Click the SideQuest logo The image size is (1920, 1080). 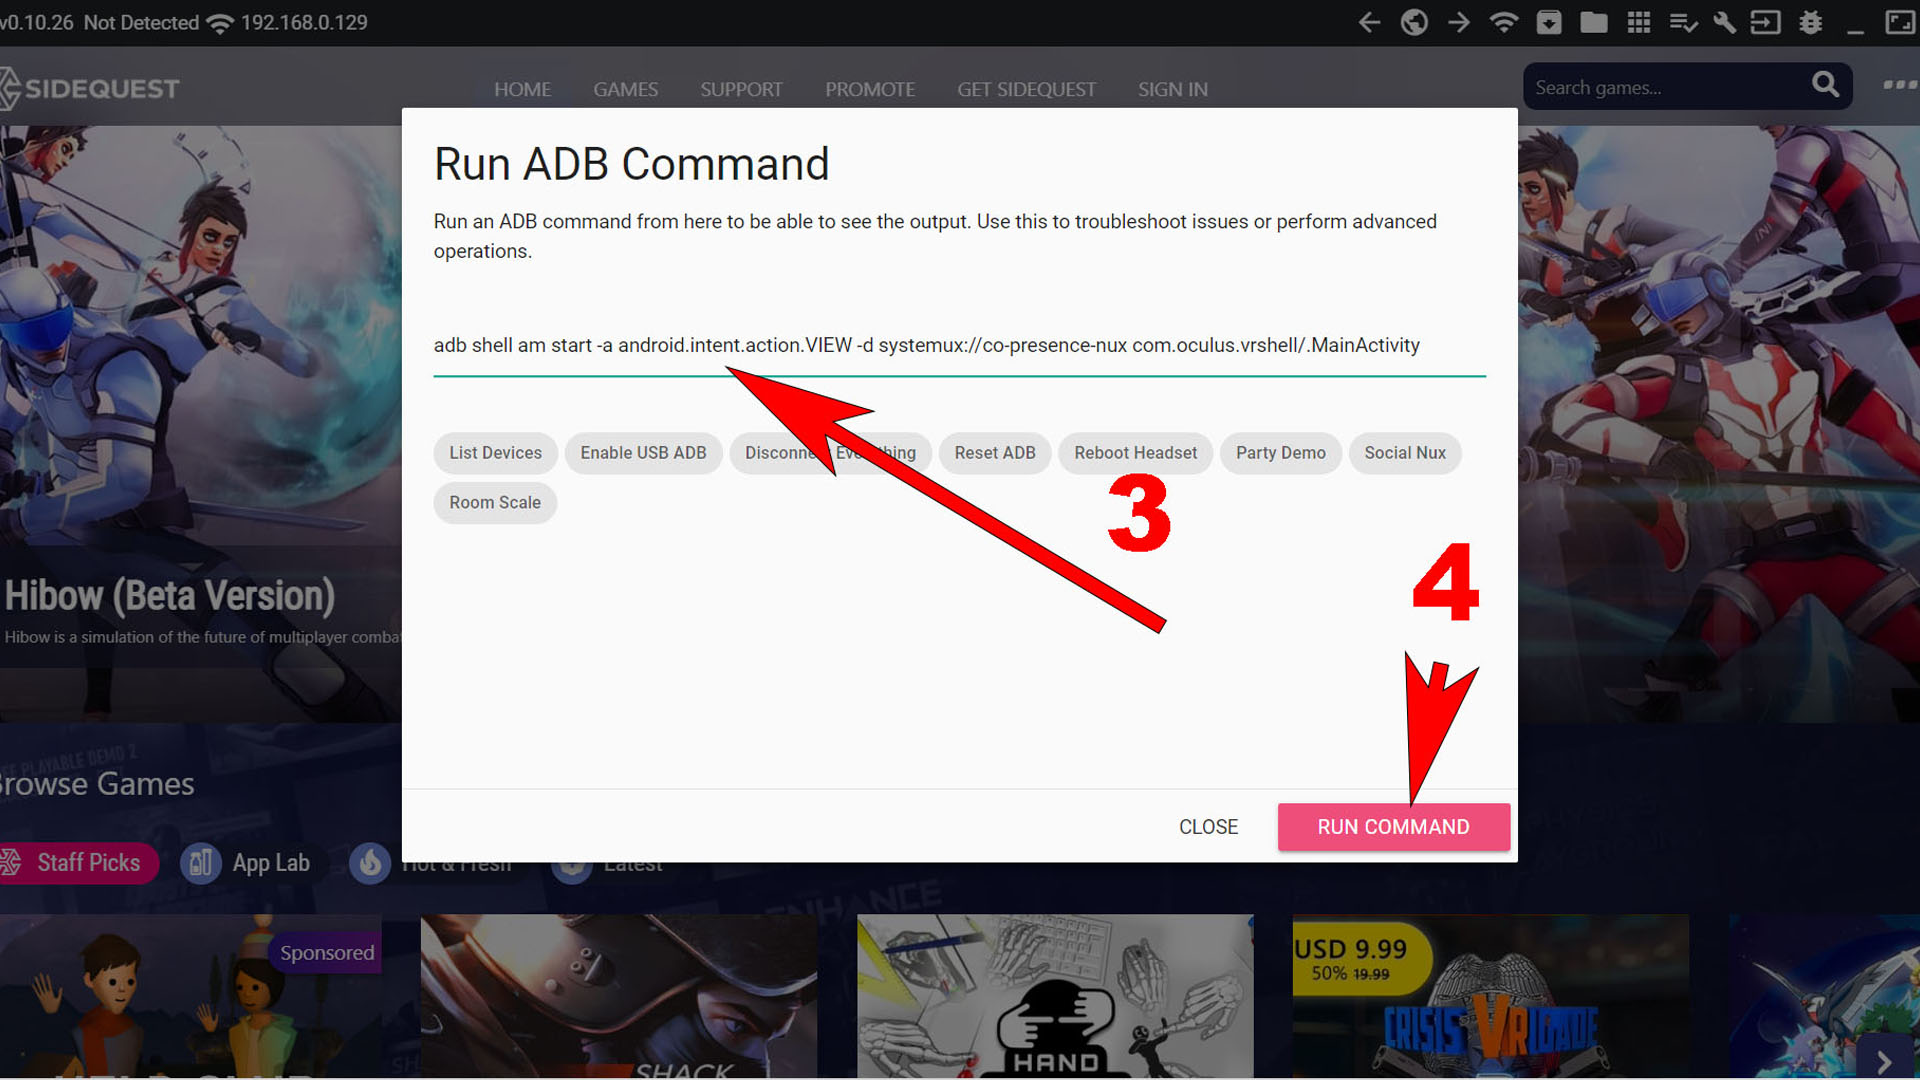pyautogui.click(x=90, y=88)
